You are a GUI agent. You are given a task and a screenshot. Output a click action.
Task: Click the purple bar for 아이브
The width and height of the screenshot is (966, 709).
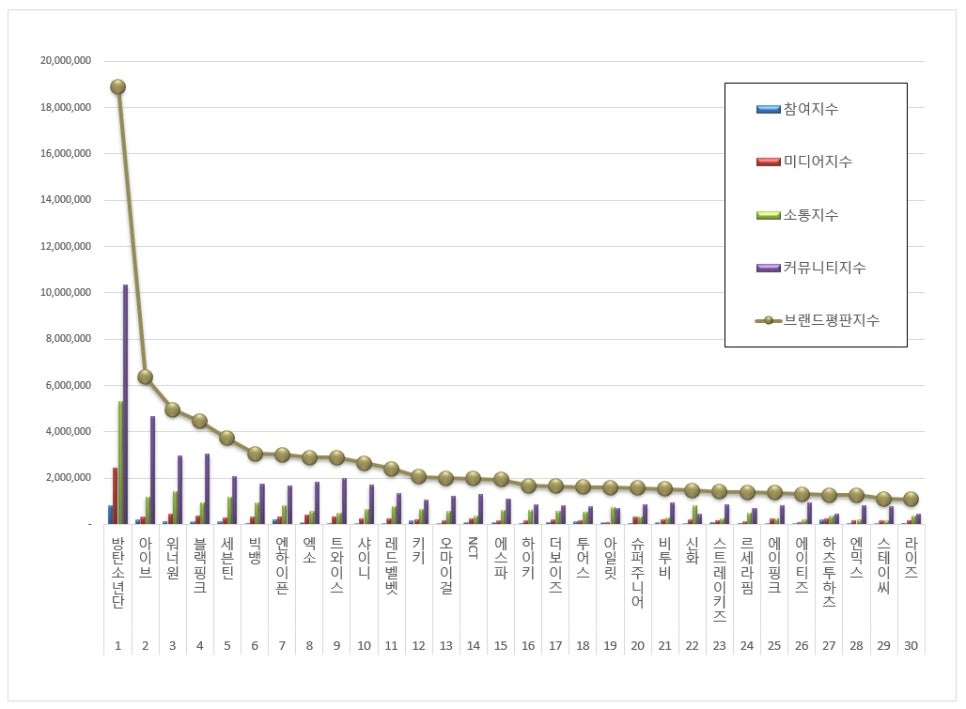pos(153,470)
